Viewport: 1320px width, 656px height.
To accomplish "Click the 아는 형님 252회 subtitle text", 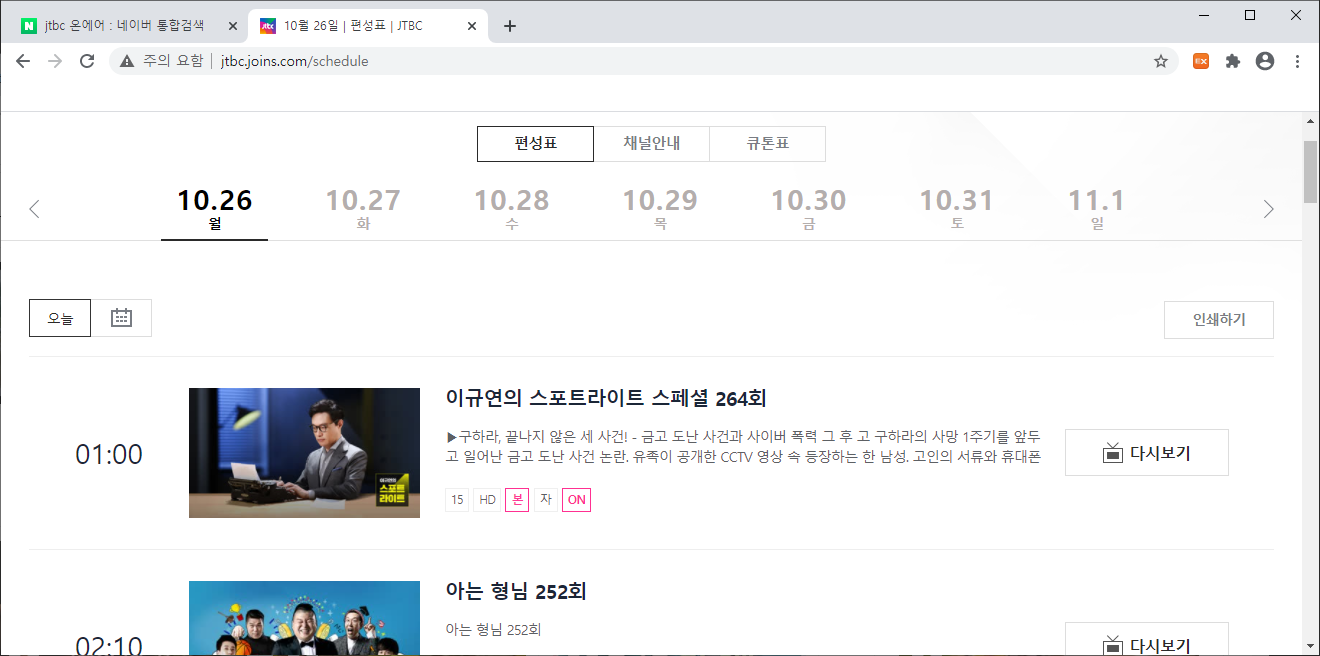I will point(493,630).
